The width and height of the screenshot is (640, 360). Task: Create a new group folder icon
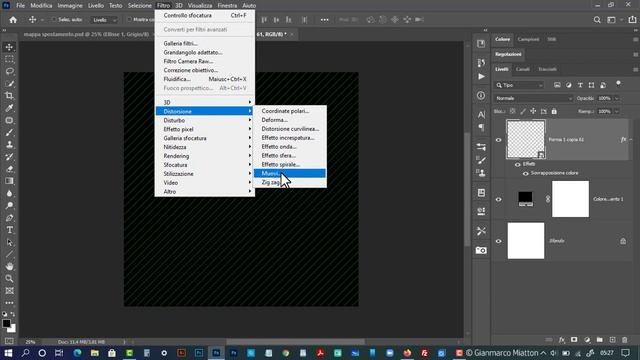point(599,340)
